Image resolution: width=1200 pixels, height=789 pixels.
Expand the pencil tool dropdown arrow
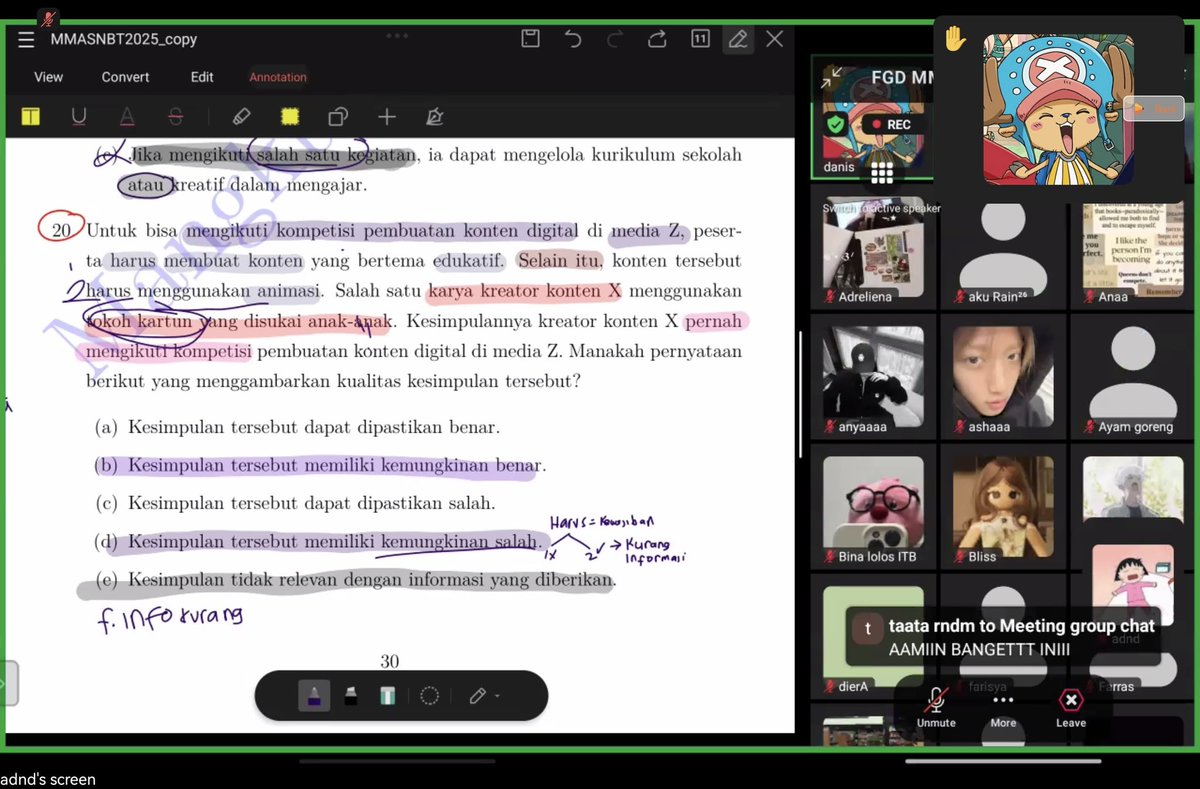[x=497, y=697]
